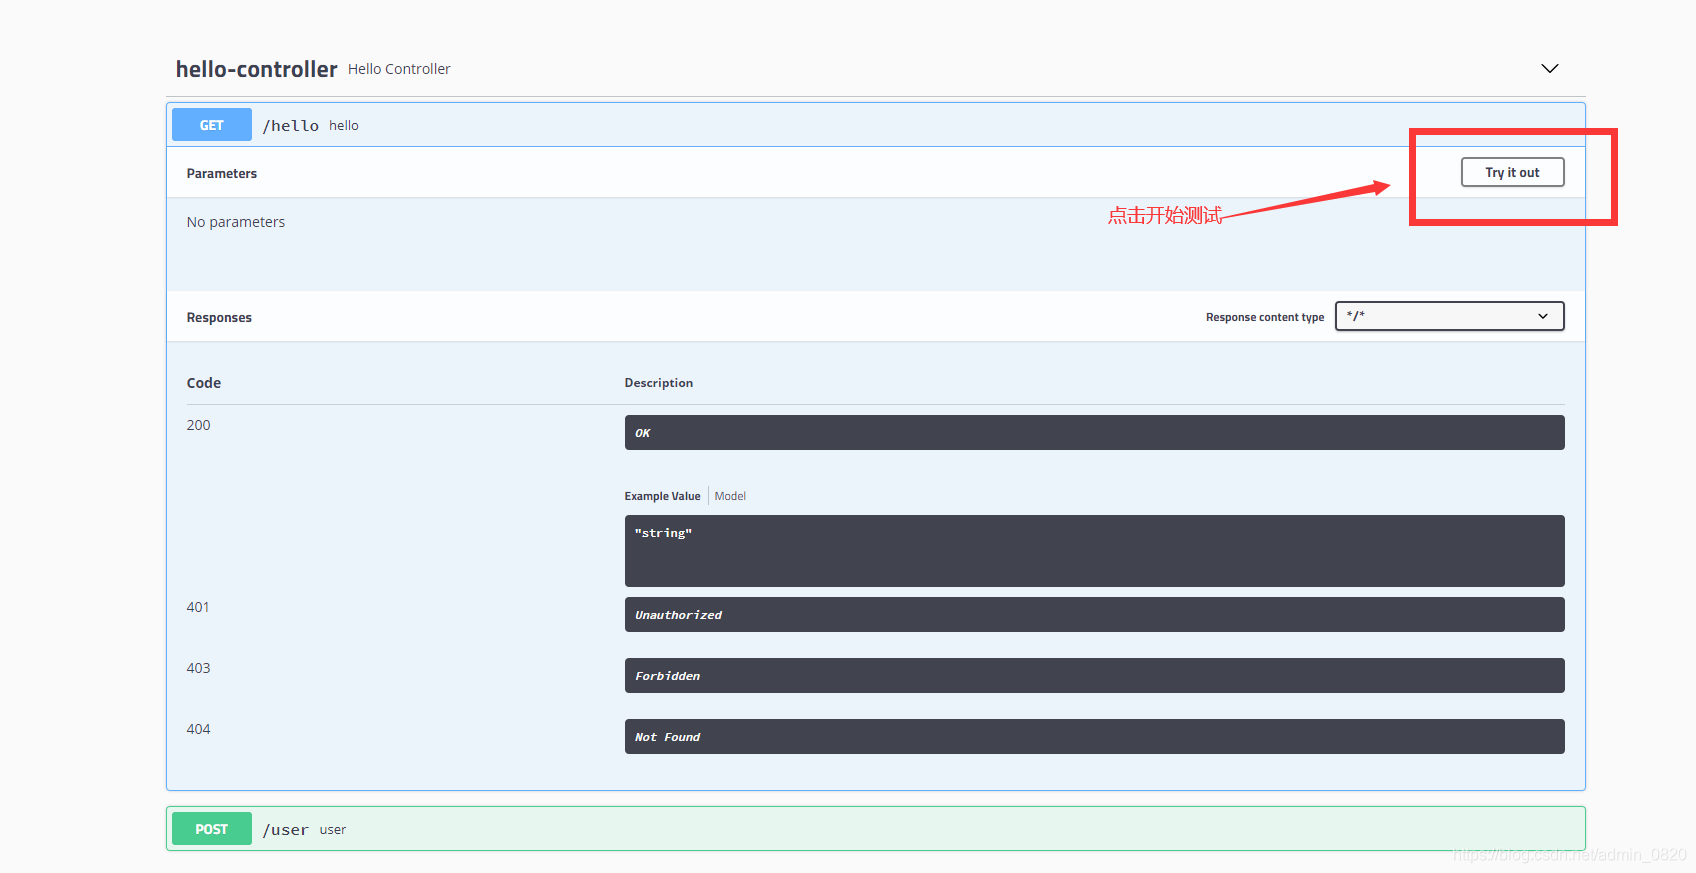Click the POST method badge

(x=212, y=829)
